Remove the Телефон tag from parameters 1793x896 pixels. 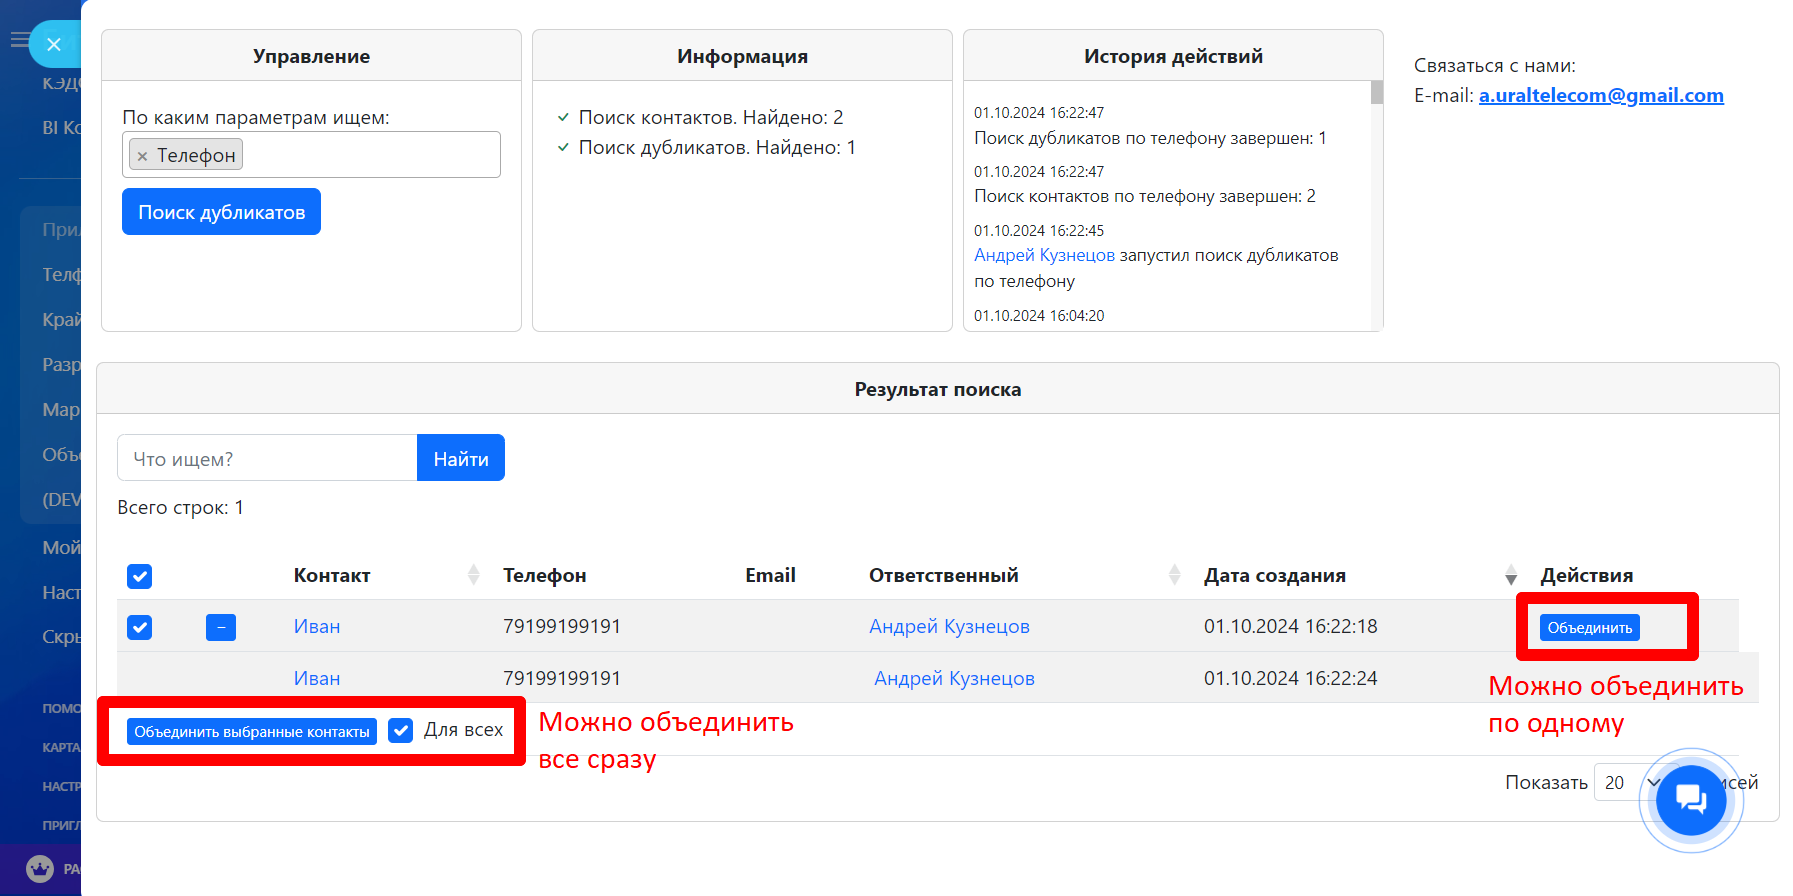tap(142, 156)
